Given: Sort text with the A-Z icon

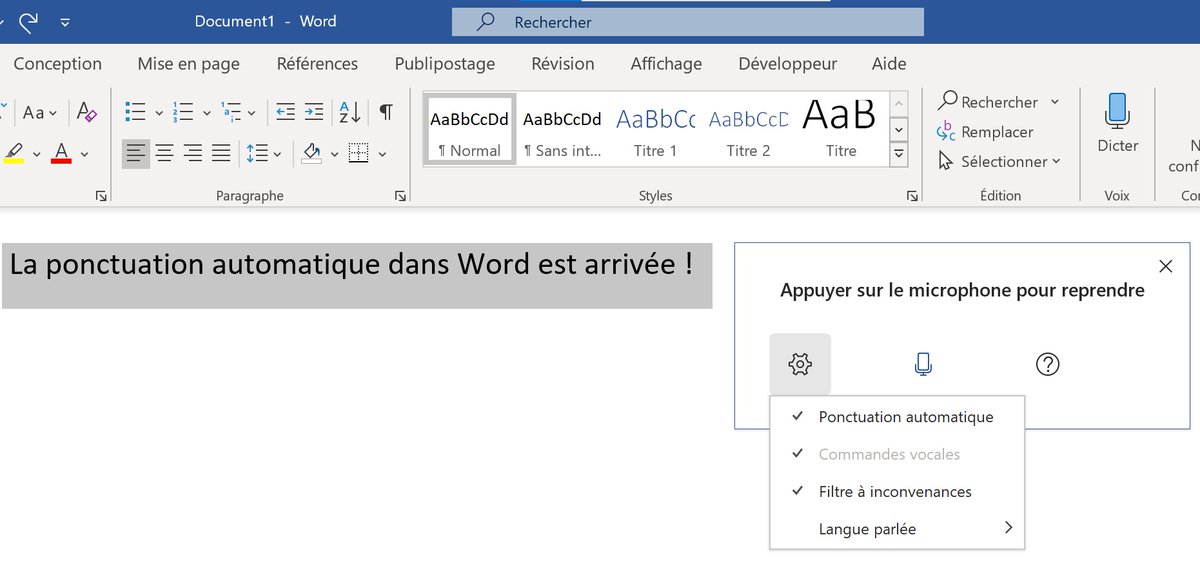Looking at the screenshot, I should [349, 112].
